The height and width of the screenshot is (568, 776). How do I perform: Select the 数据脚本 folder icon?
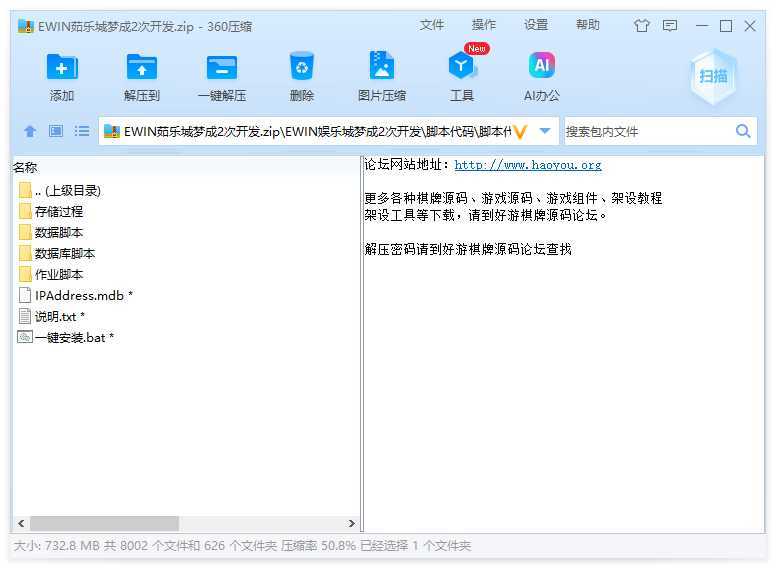[x=25, y=232]
